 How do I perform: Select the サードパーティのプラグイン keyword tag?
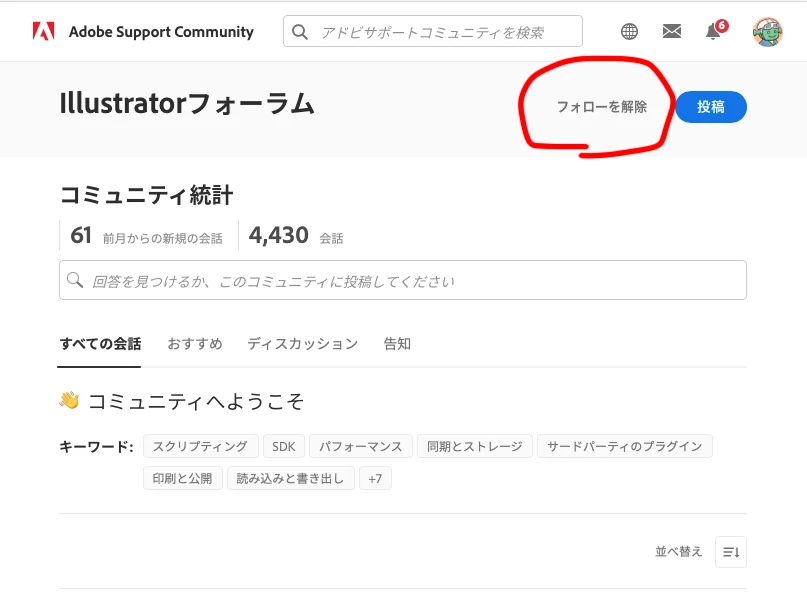coord(625,446)
